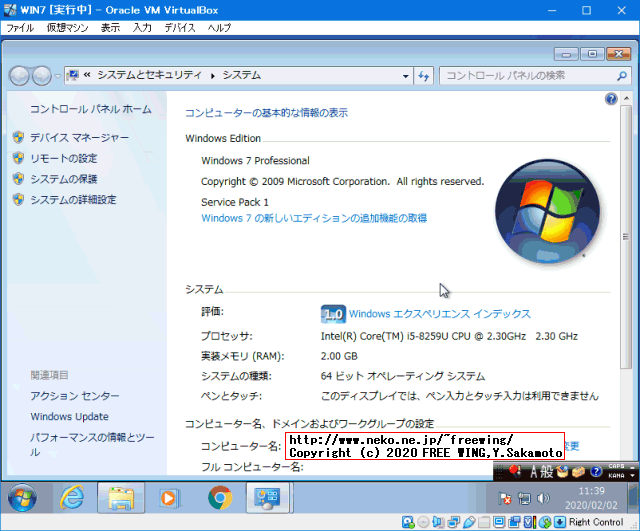
Task: Click the Show desktop strip on the taskbar
Action: (x=633, y=498)
